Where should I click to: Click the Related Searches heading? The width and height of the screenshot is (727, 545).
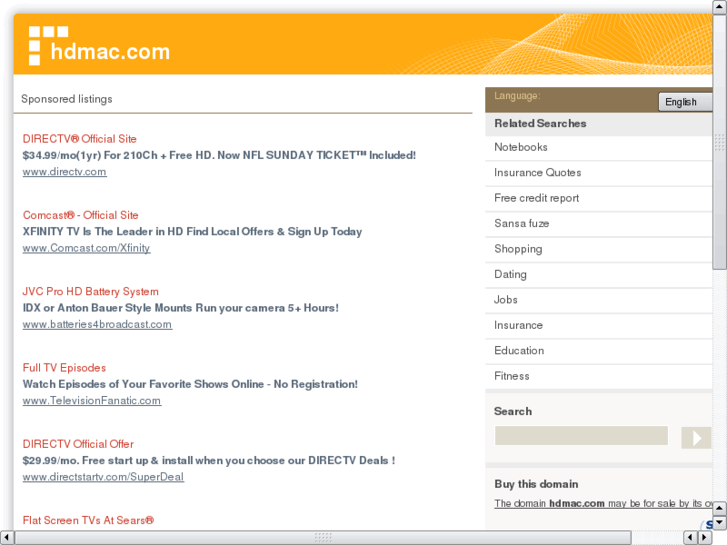coord(540,123)
